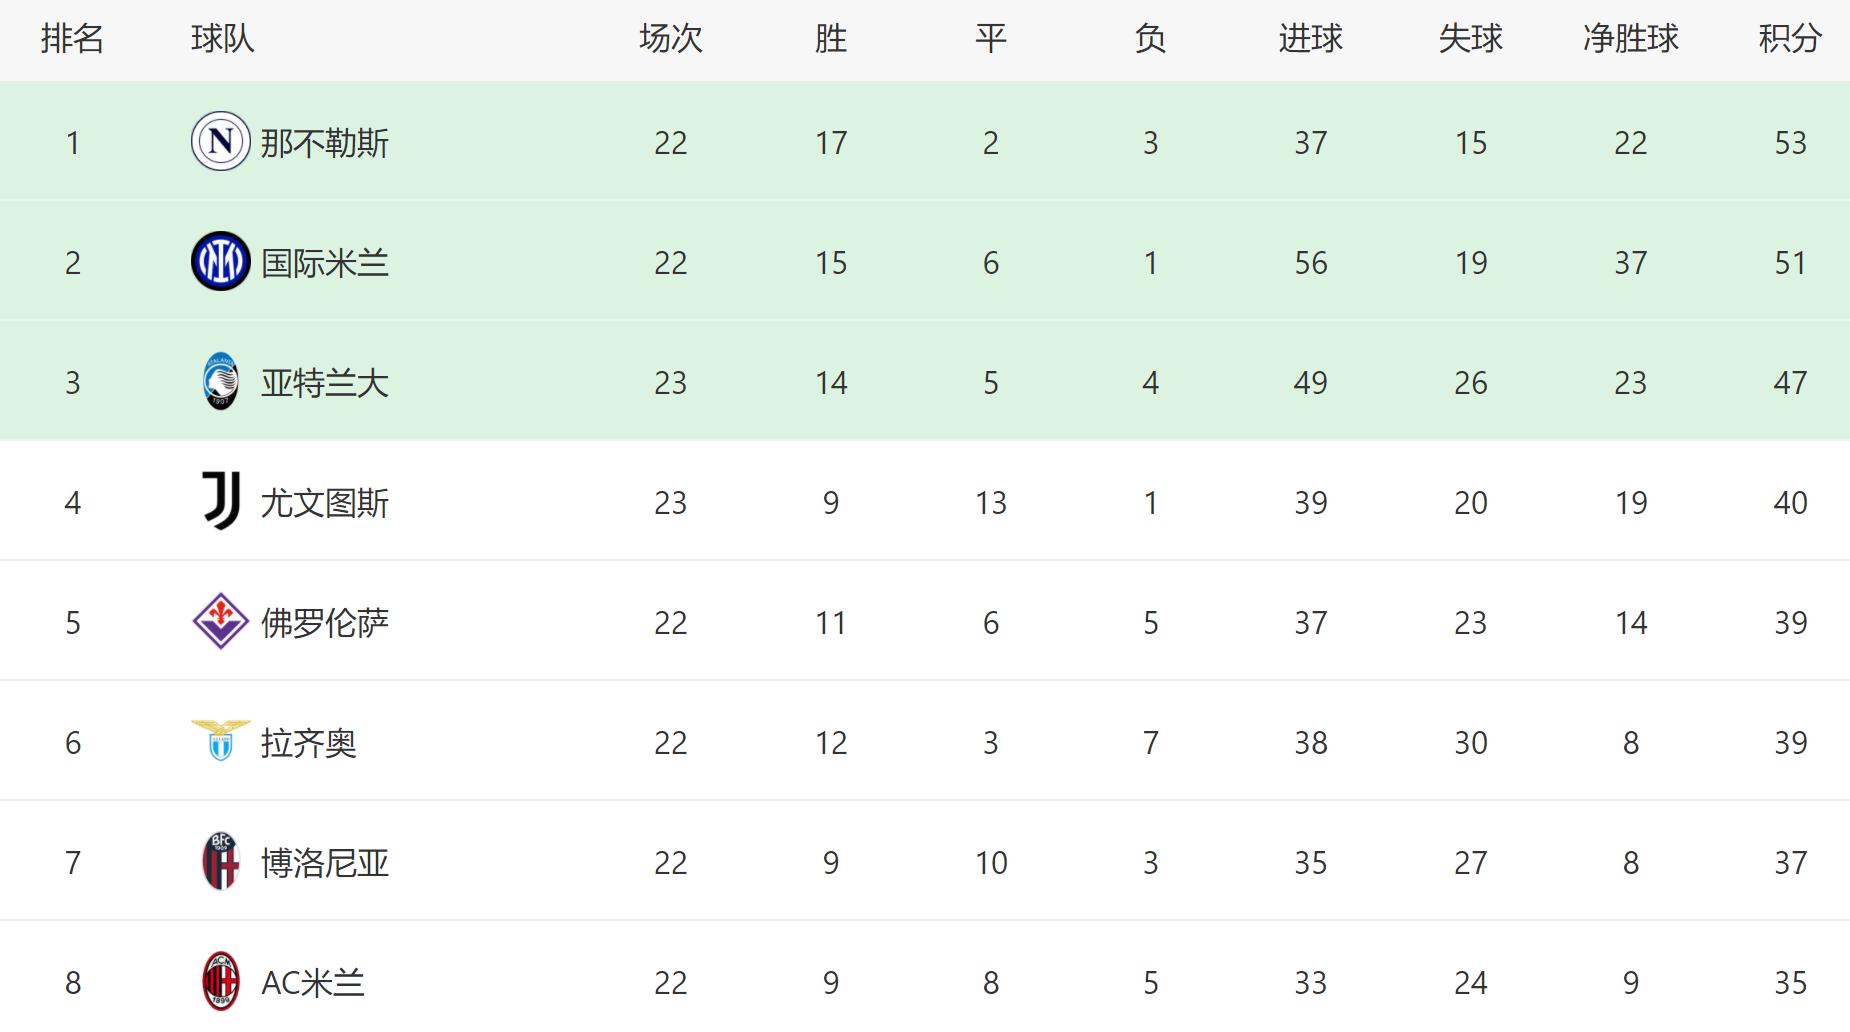1850x1032 pixels.
Task: Click the 尤文图斯 team name
Action: tap(325, 503)
